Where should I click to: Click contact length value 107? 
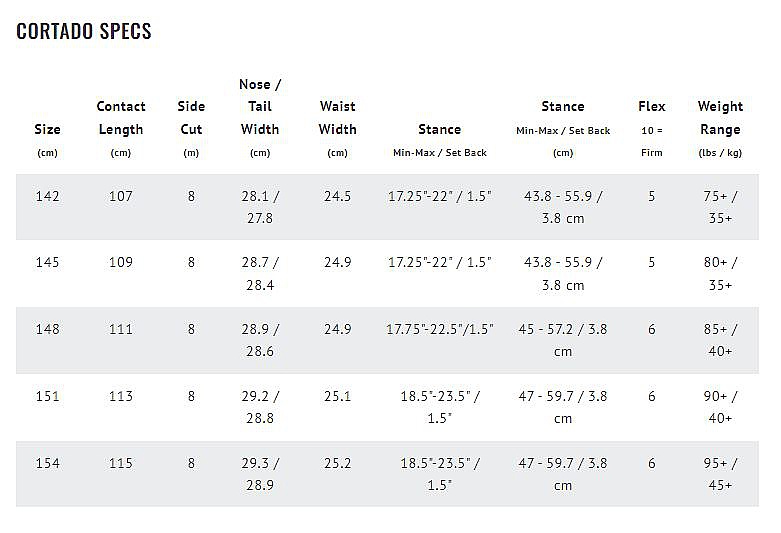pyautogui.click(x=121, y=196)
